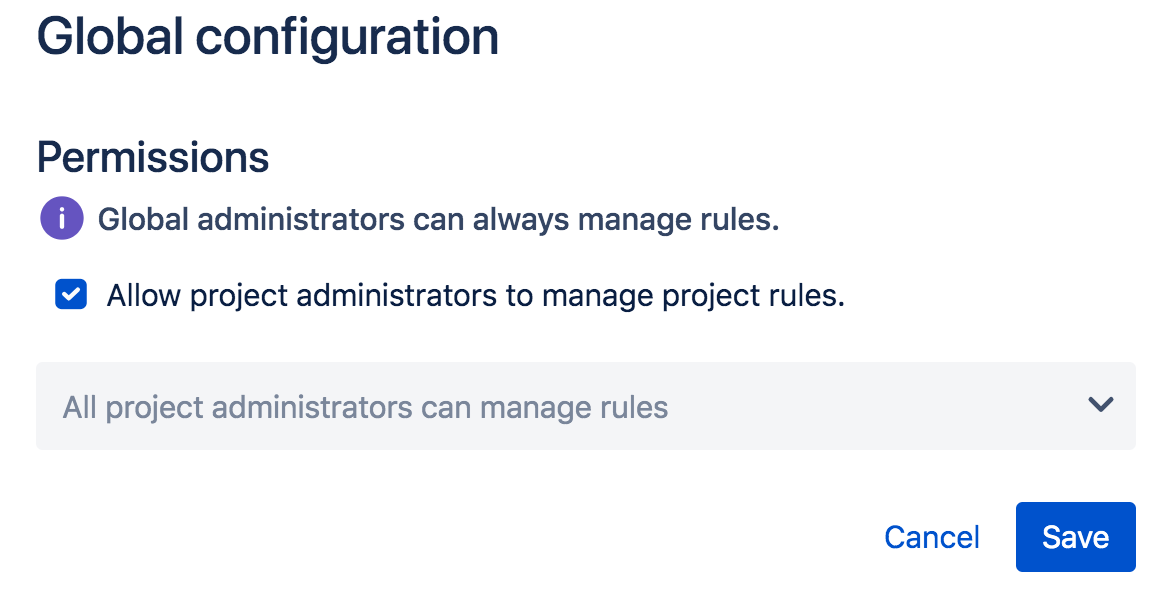Click the word 'configuration' in the title

coord(347,37)
